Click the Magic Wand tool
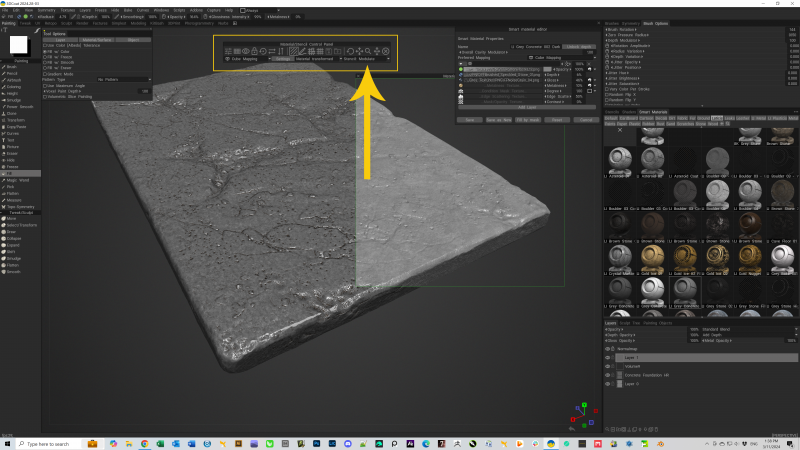The image size is (800, 450). tap(16, 179)
